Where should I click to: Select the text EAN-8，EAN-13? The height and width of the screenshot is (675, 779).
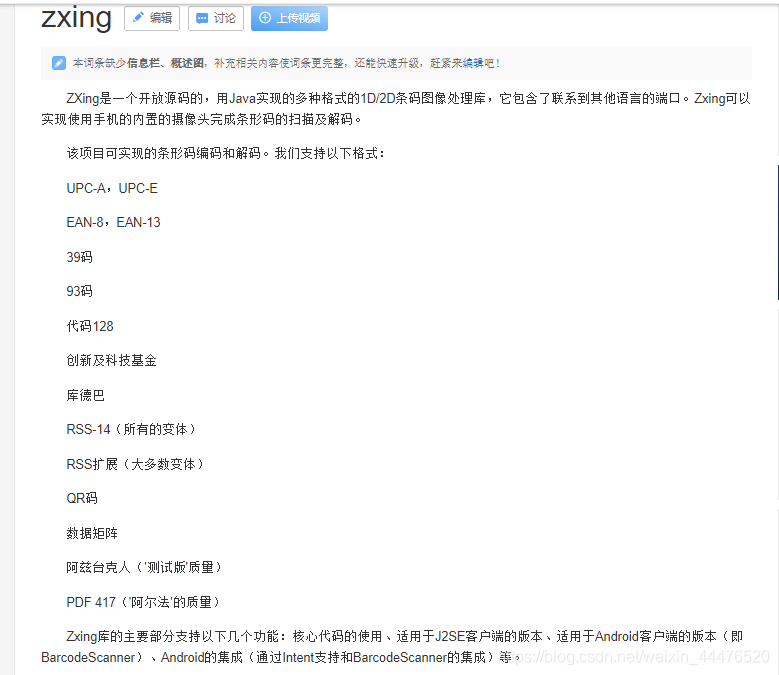coord(113,223)
